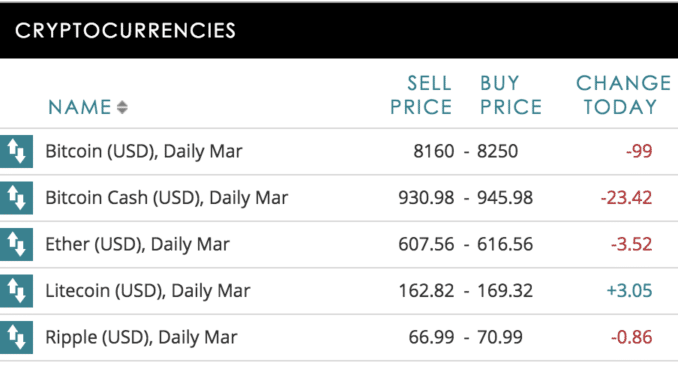
Task: Click the trade arrows icon for Litecoin
Action: [16, 291]
